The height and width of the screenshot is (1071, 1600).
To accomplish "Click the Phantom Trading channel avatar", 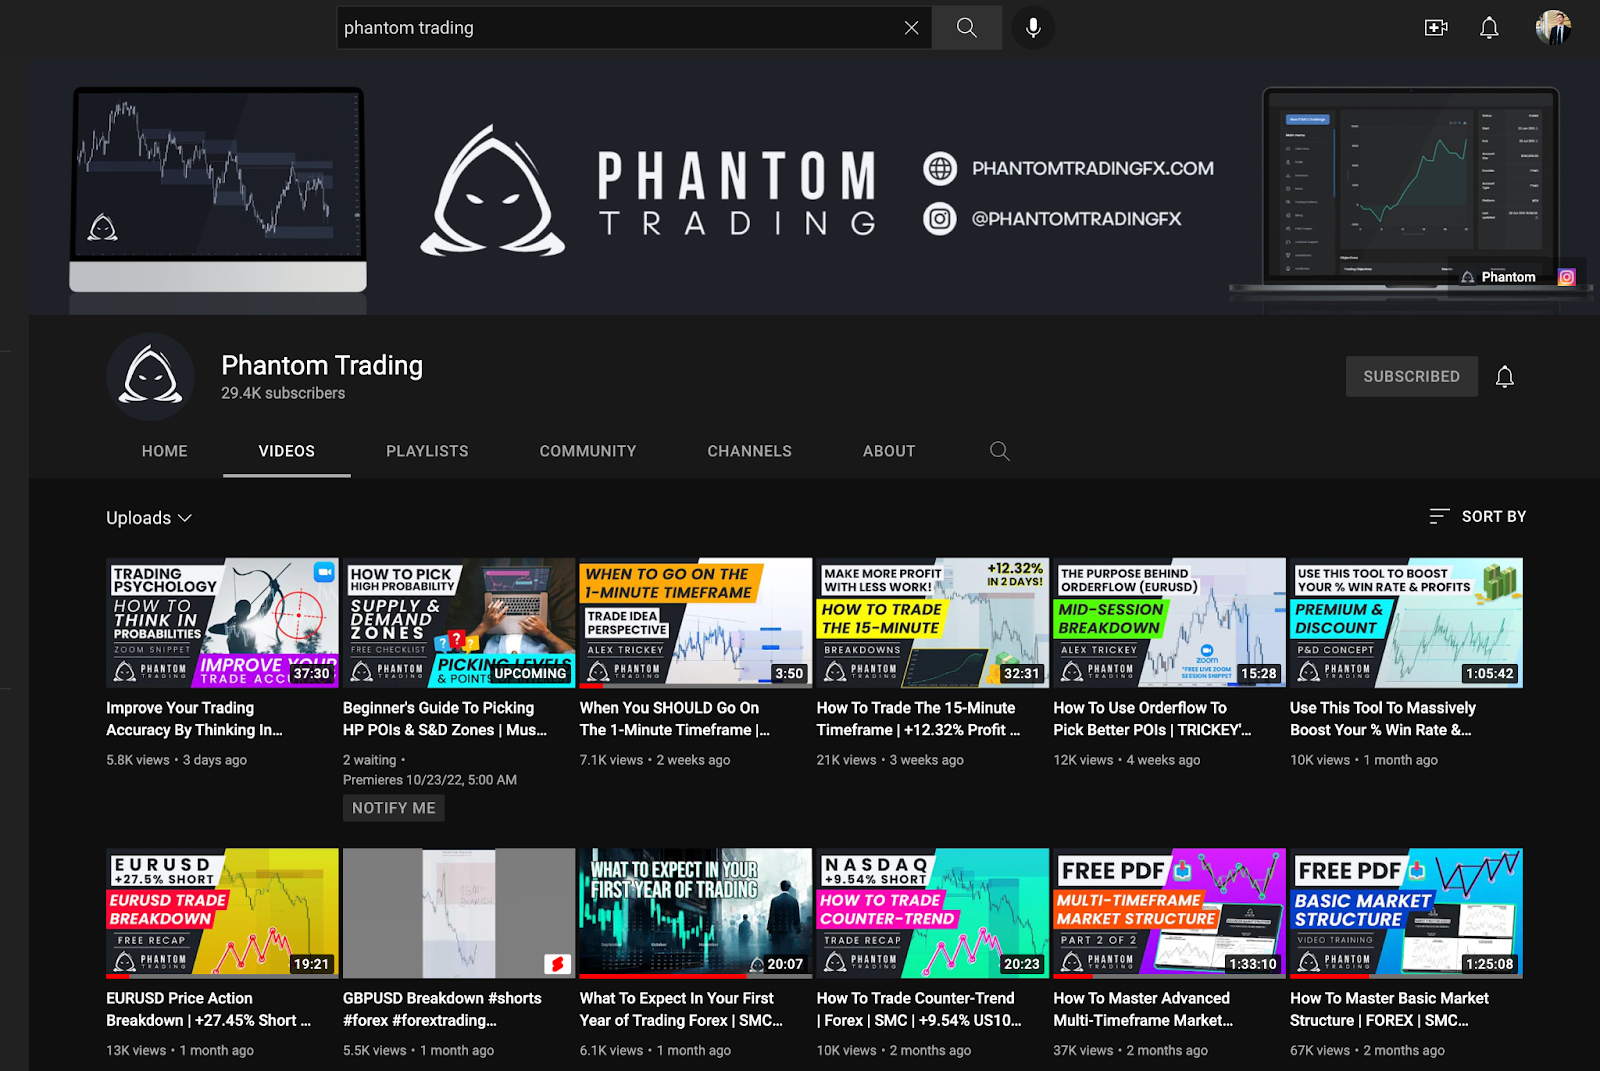I will pos(151,377).
